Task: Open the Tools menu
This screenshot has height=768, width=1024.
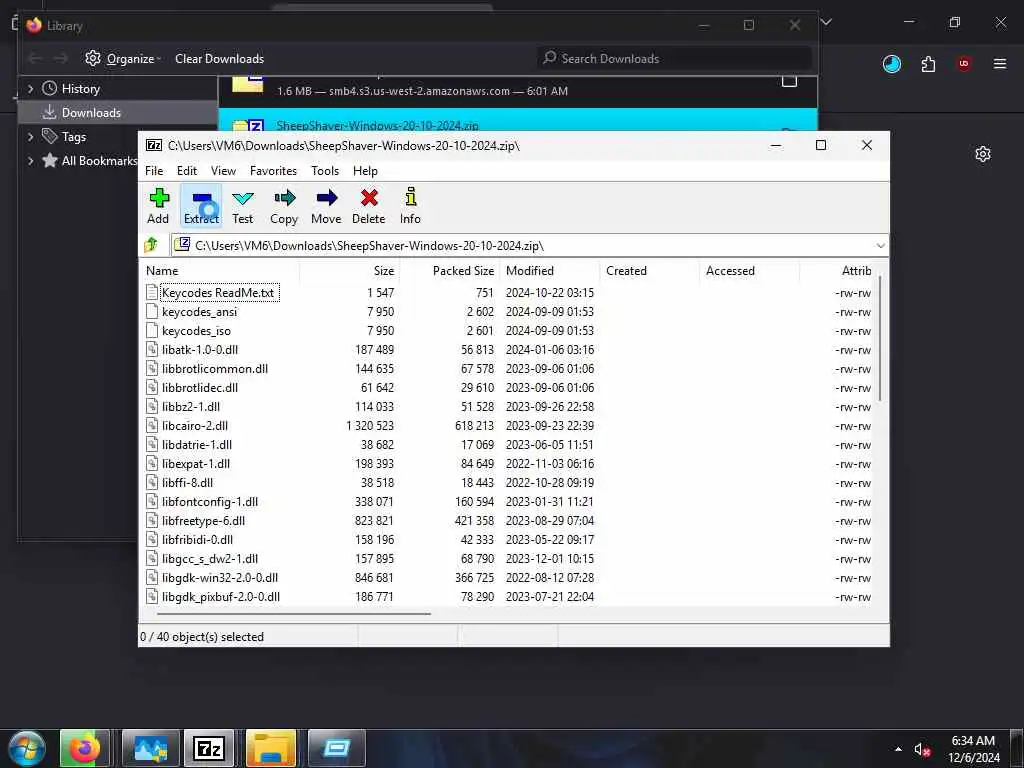Action: pos(325,170)
